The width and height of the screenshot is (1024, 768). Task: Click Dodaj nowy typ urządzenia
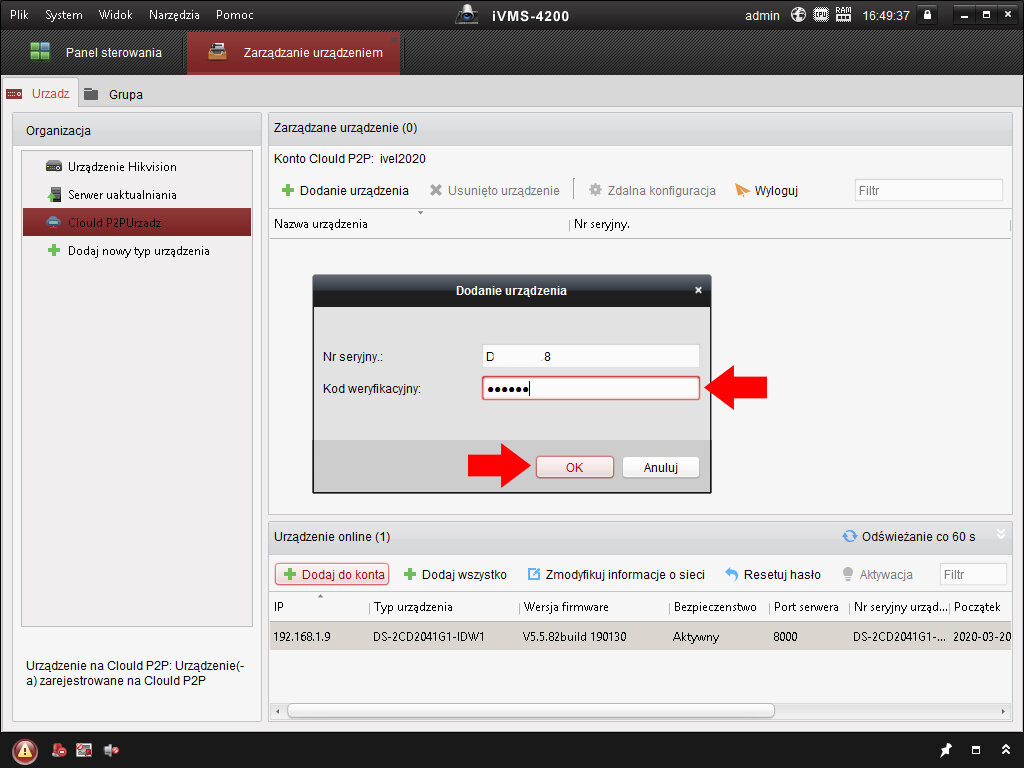(x=138, y=251)
